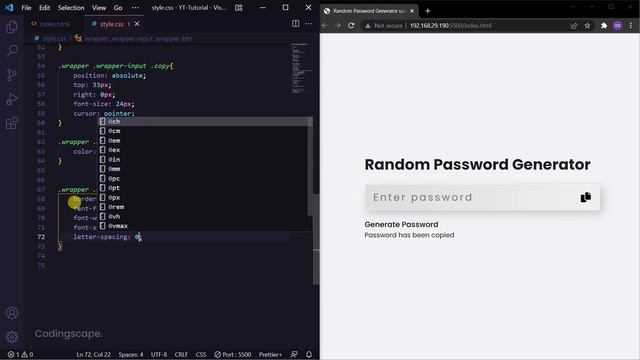Close the style.css tab
This screenshot has width=640, height=360.
(137, 24)
